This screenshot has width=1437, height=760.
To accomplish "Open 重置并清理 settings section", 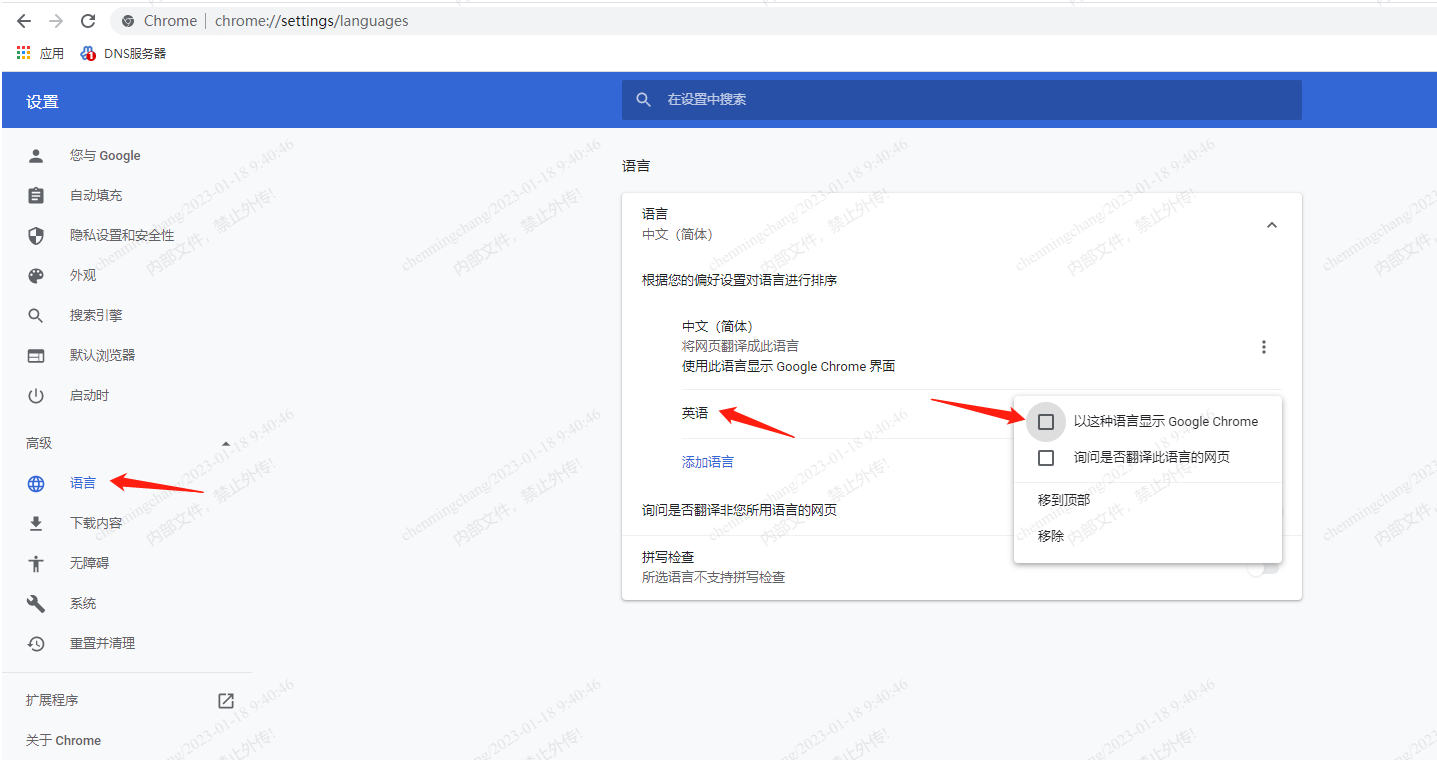I will coord(102,643).
